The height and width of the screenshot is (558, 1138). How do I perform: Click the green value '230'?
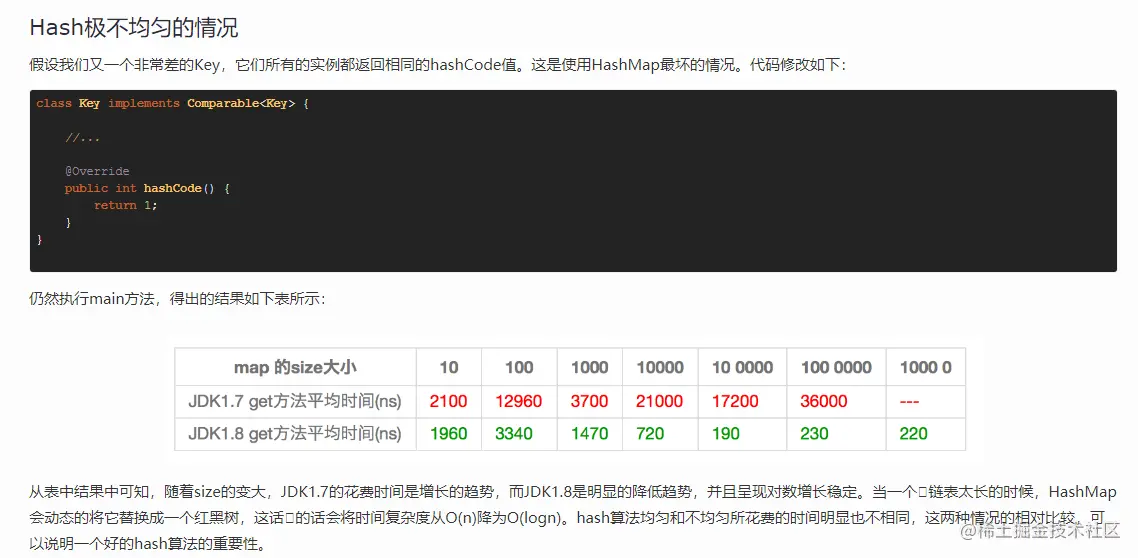[x=814, y=433]
